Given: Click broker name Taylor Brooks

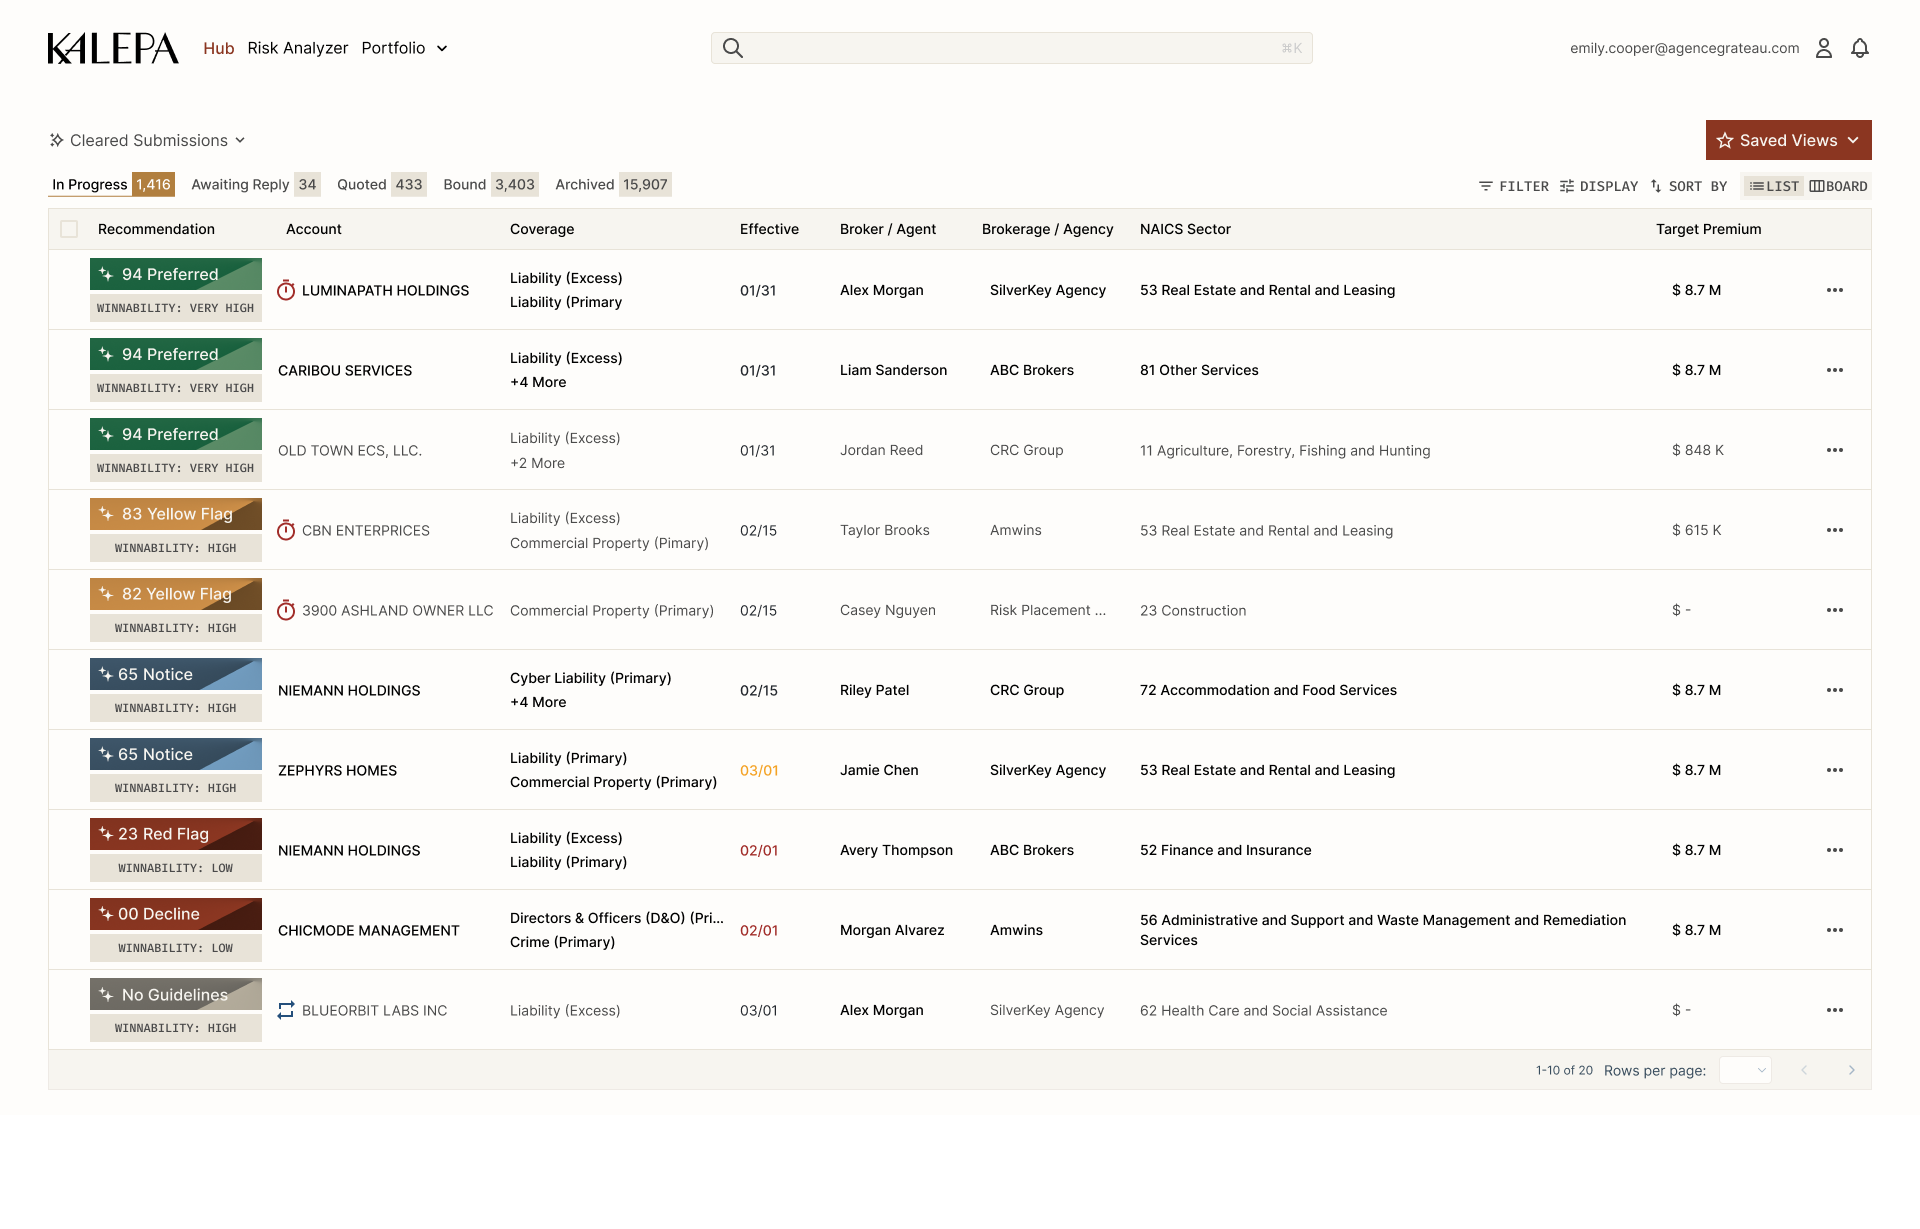Looking at the screenshot, I should (884, 530).
